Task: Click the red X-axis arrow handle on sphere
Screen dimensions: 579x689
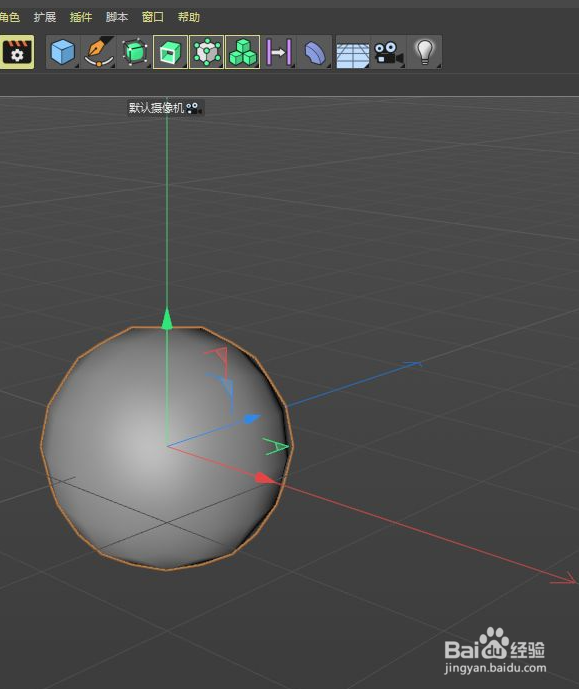Action: coord(264,479)
